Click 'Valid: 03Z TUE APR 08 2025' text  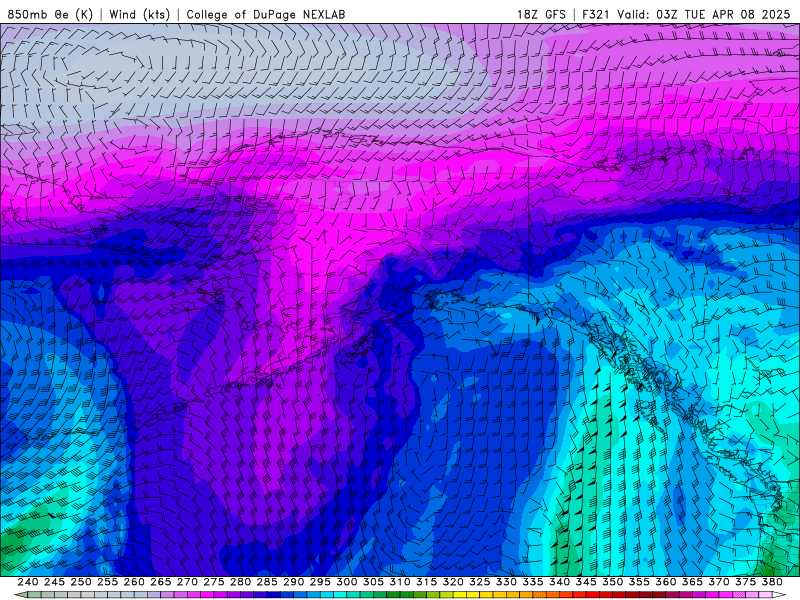pos(704,14)
